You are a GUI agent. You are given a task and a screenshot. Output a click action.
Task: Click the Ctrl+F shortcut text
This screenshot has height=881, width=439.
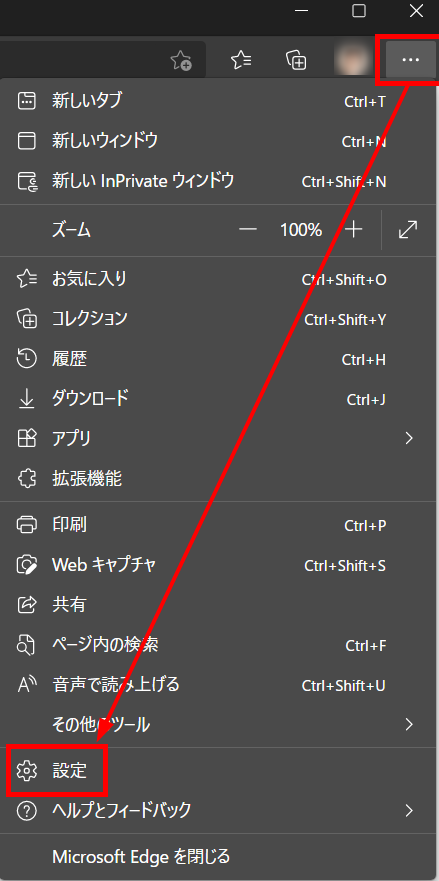(365, 645)
